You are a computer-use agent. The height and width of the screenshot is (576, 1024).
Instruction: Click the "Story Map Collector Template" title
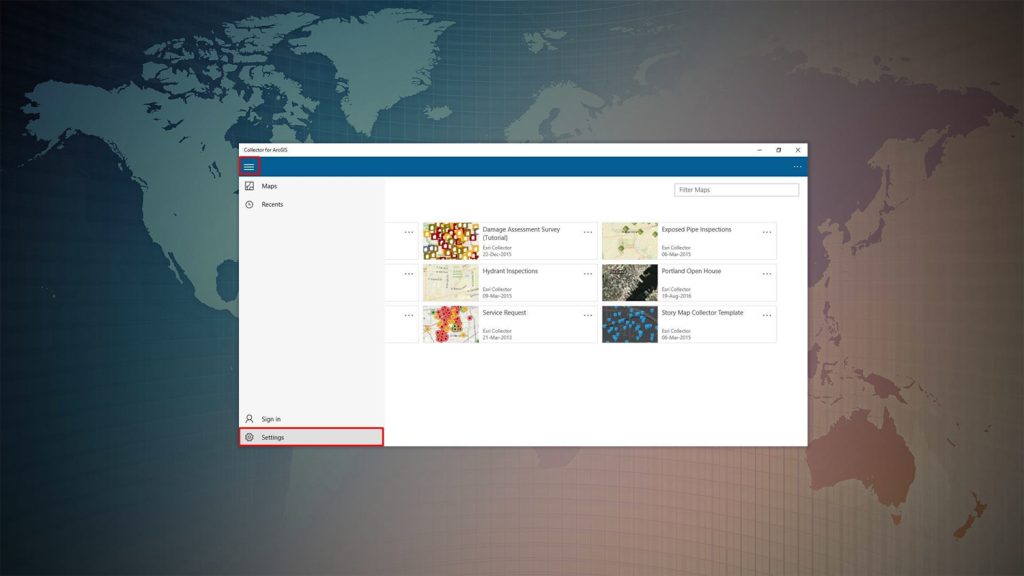tap(702, 313)
